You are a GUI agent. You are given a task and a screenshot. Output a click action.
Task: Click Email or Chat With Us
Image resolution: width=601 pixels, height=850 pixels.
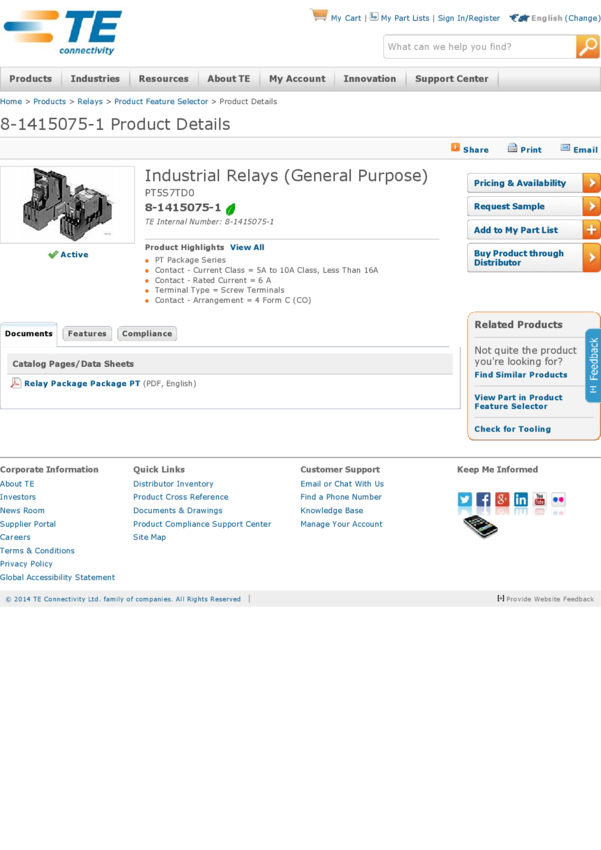pos(342,484)
